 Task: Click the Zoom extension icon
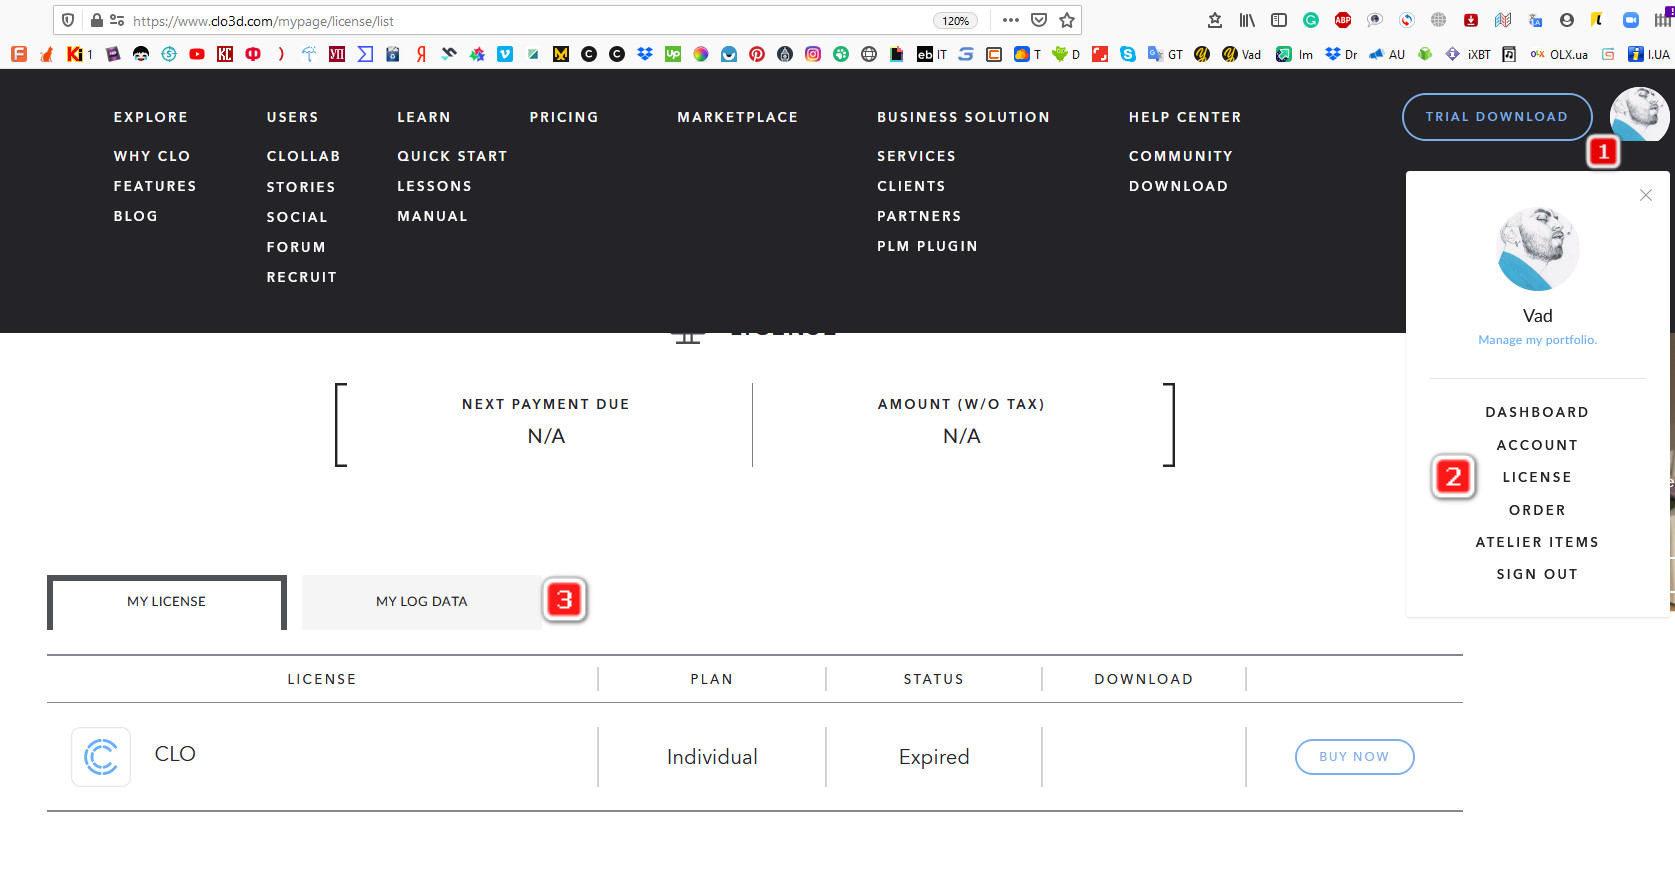pos(1631,20)
